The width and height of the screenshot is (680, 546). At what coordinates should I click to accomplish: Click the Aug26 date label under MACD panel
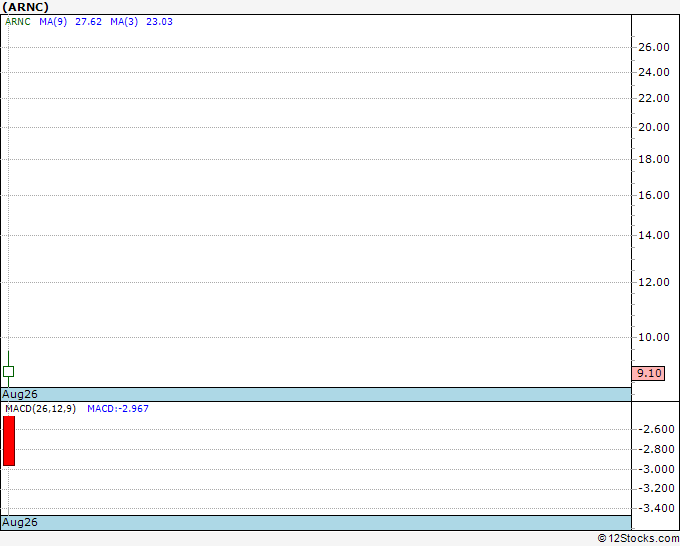pos(20,522)
